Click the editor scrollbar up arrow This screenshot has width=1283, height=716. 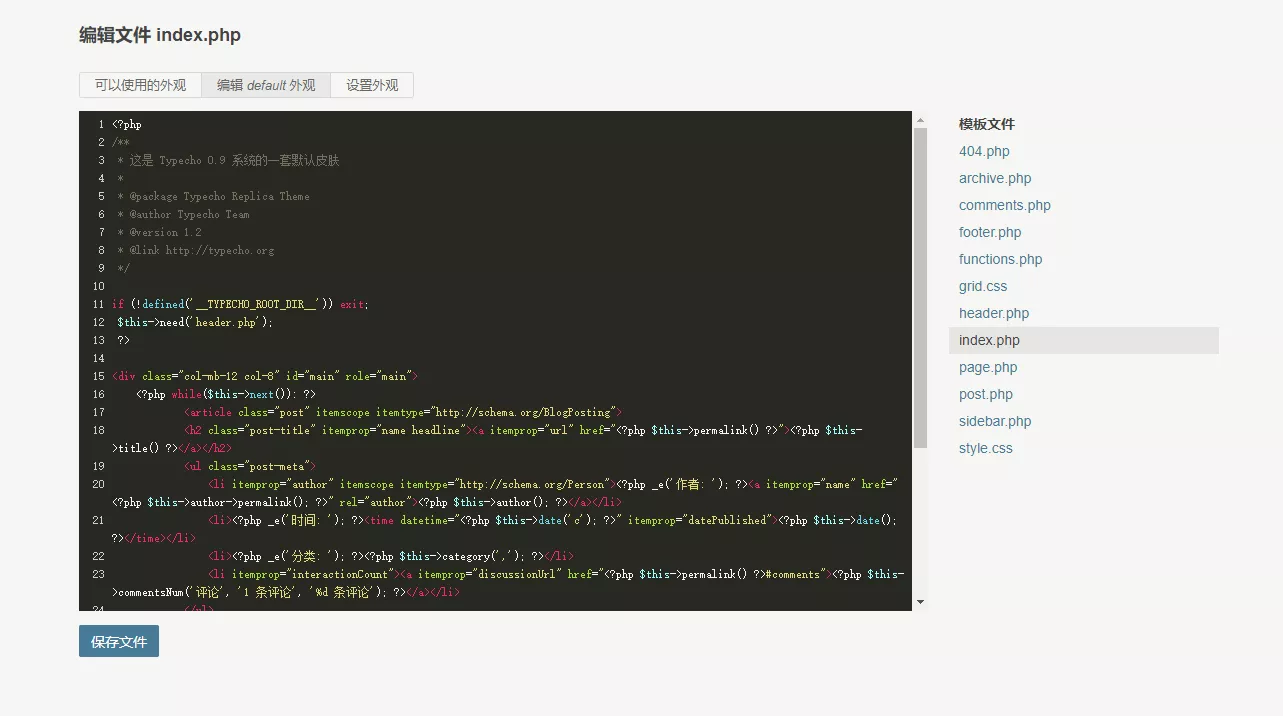(920, 120)
